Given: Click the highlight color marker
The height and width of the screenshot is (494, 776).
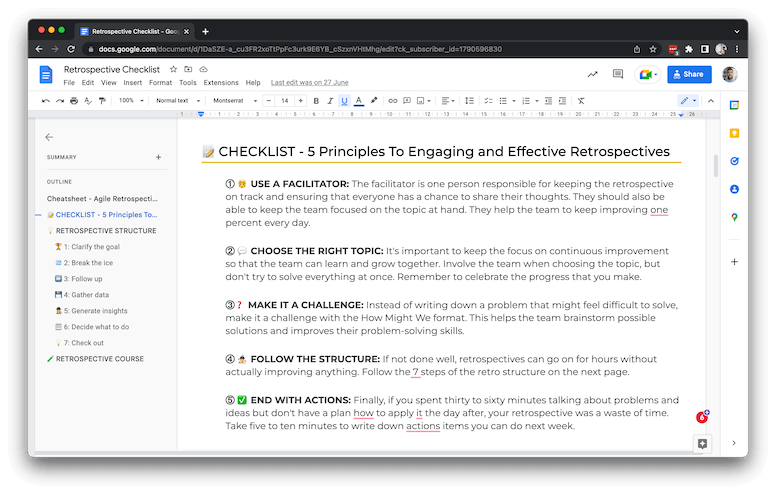Looking at the screenshot, I should tap(374, 101).
